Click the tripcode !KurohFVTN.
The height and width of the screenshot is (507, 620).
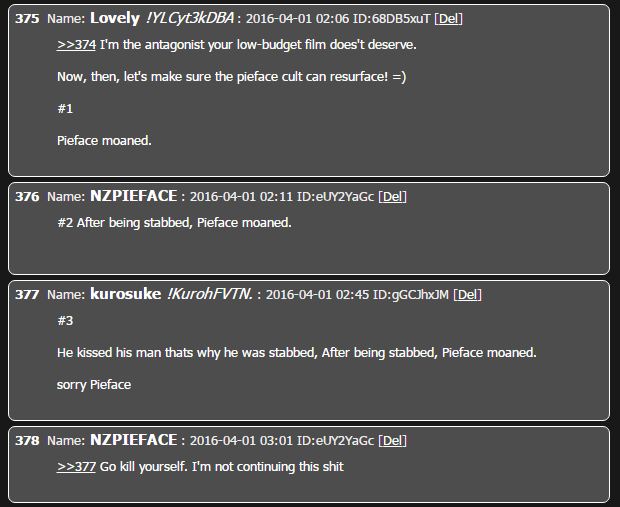point(210,294)
